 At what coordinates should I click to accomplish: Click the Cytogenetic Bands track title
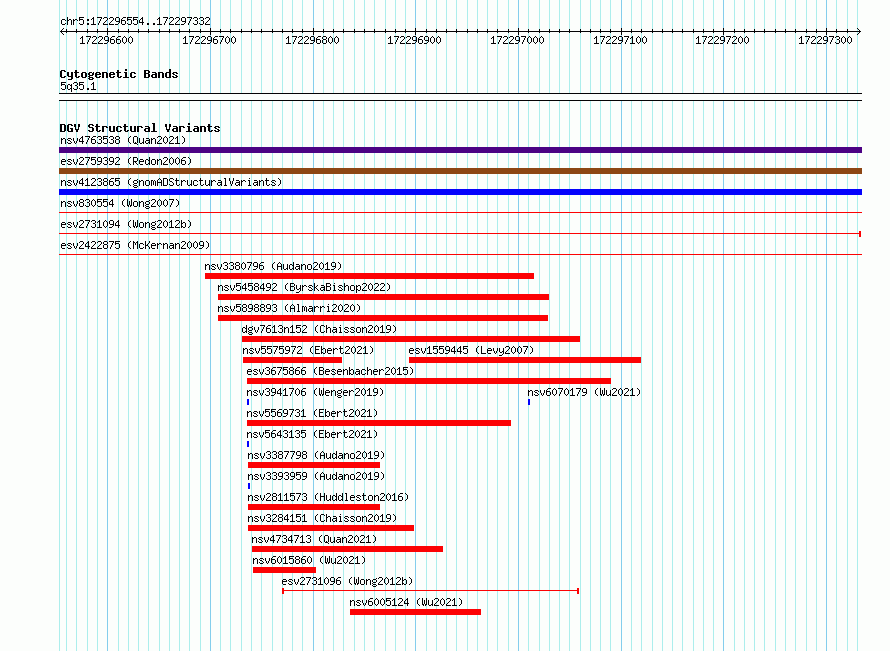[119, 74]
